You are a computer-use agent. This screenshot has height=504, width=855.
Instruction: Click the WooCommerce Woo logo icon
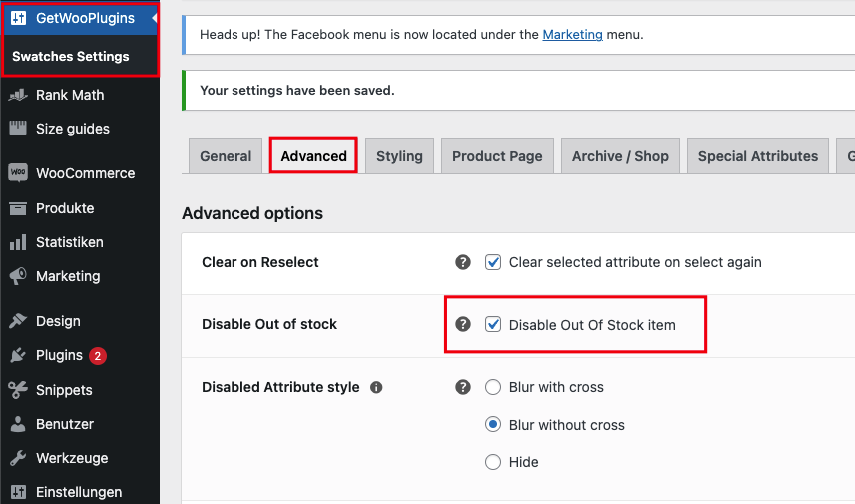click(18, 172)
